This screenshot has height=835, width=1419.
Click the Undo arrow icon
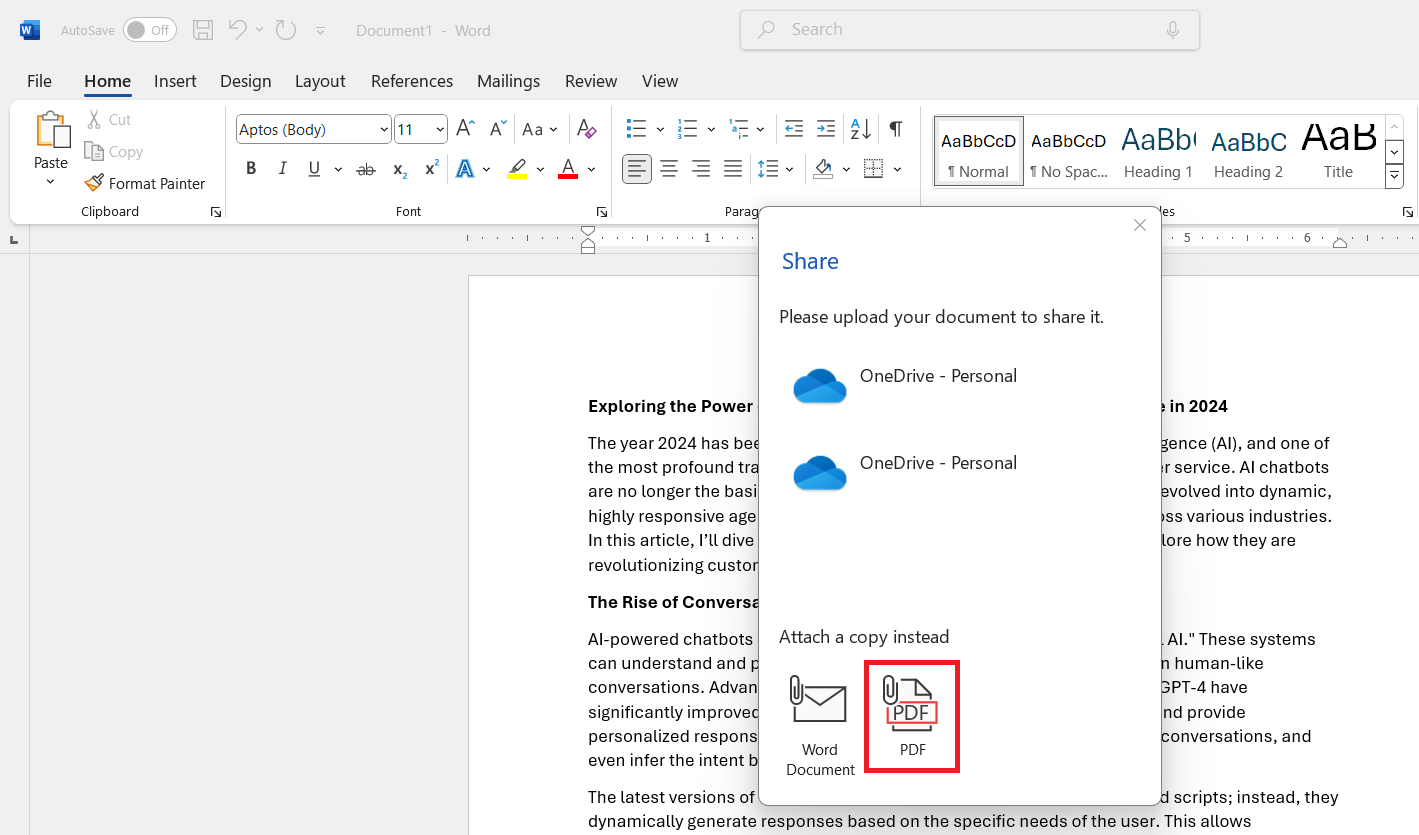click(238, 30)
